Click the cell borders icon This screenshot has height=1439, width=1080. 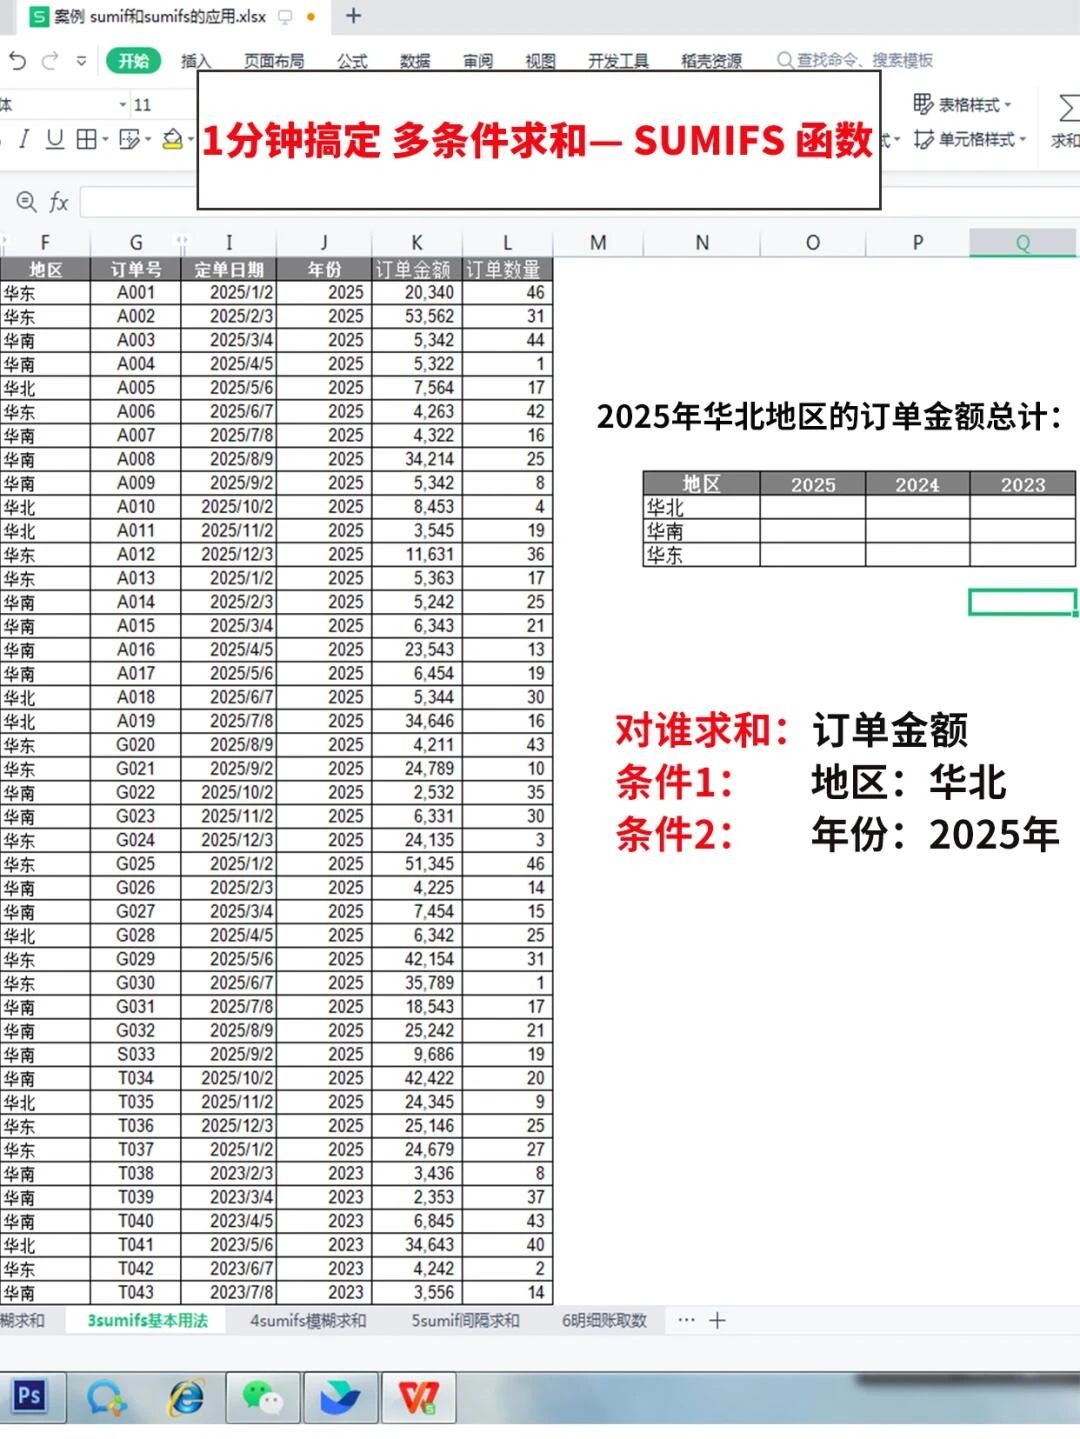point(87,139)
